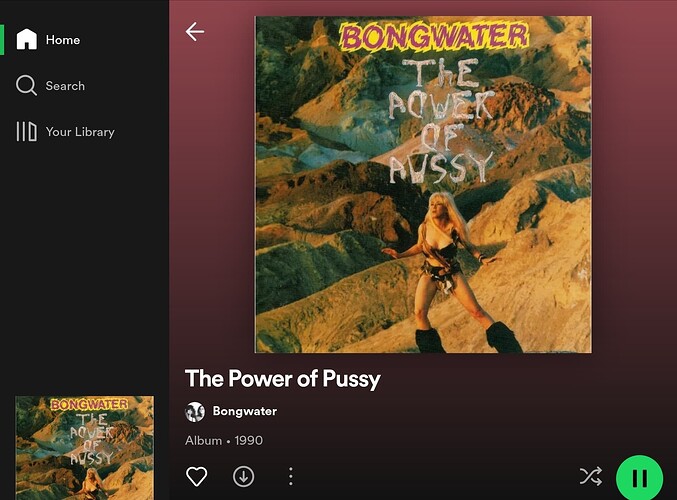Like the album with the heart icon
Screen dimensions: 677x500
196,476
